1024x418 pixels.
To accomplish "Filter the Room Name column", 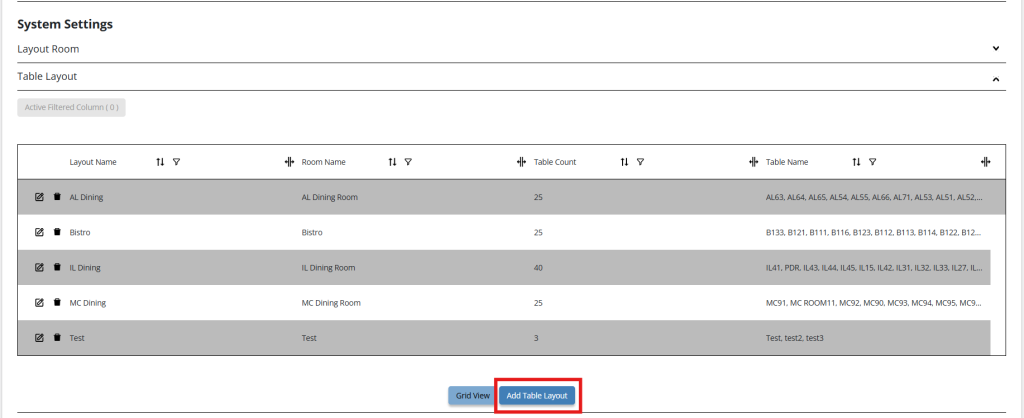I will (408, 162).
